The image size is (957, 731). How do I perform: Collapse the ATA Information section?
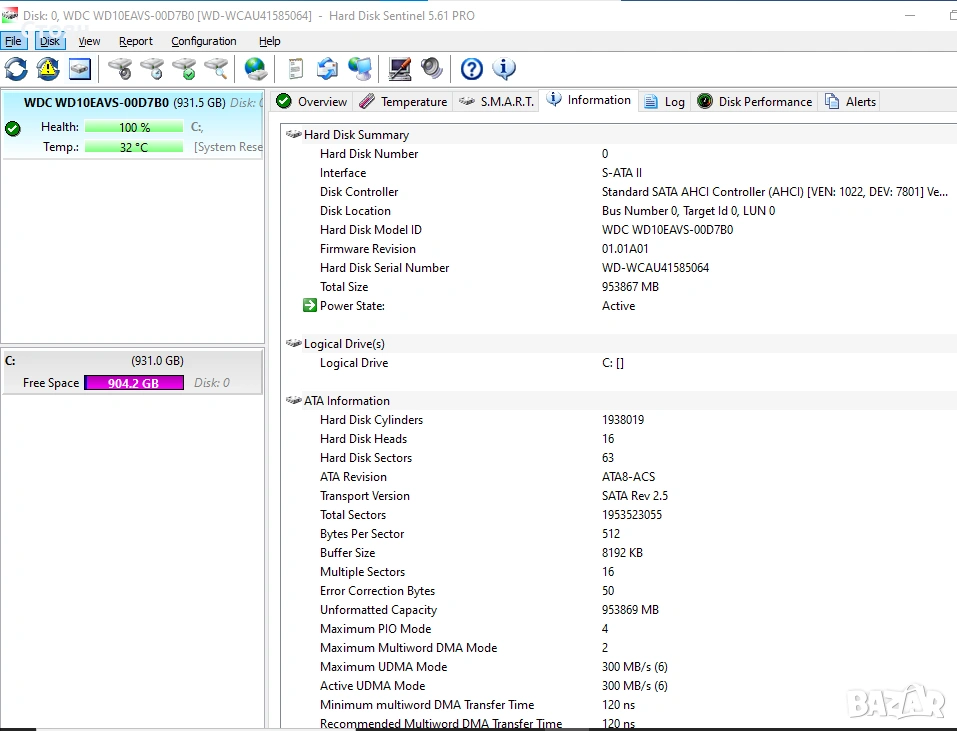(293, 401)
